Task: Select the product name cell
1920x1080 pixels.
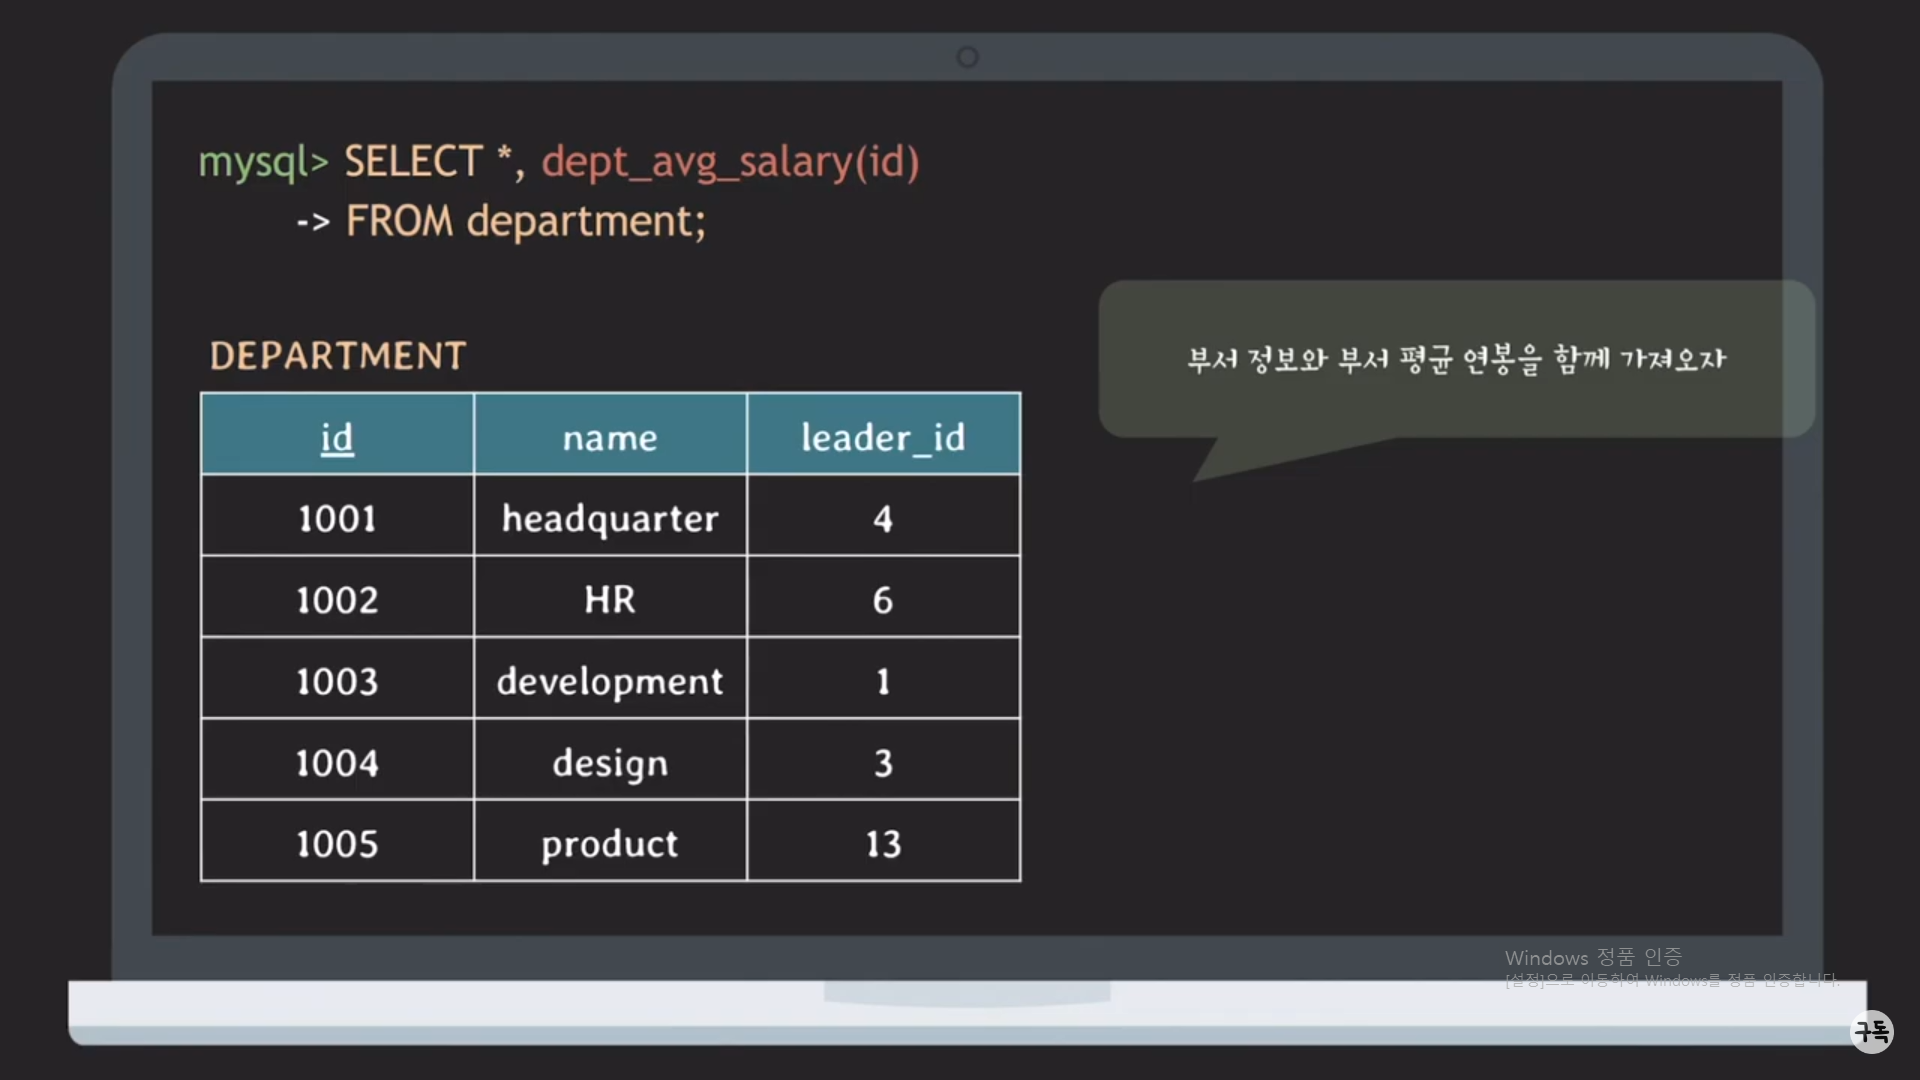Action: [609, 844]
